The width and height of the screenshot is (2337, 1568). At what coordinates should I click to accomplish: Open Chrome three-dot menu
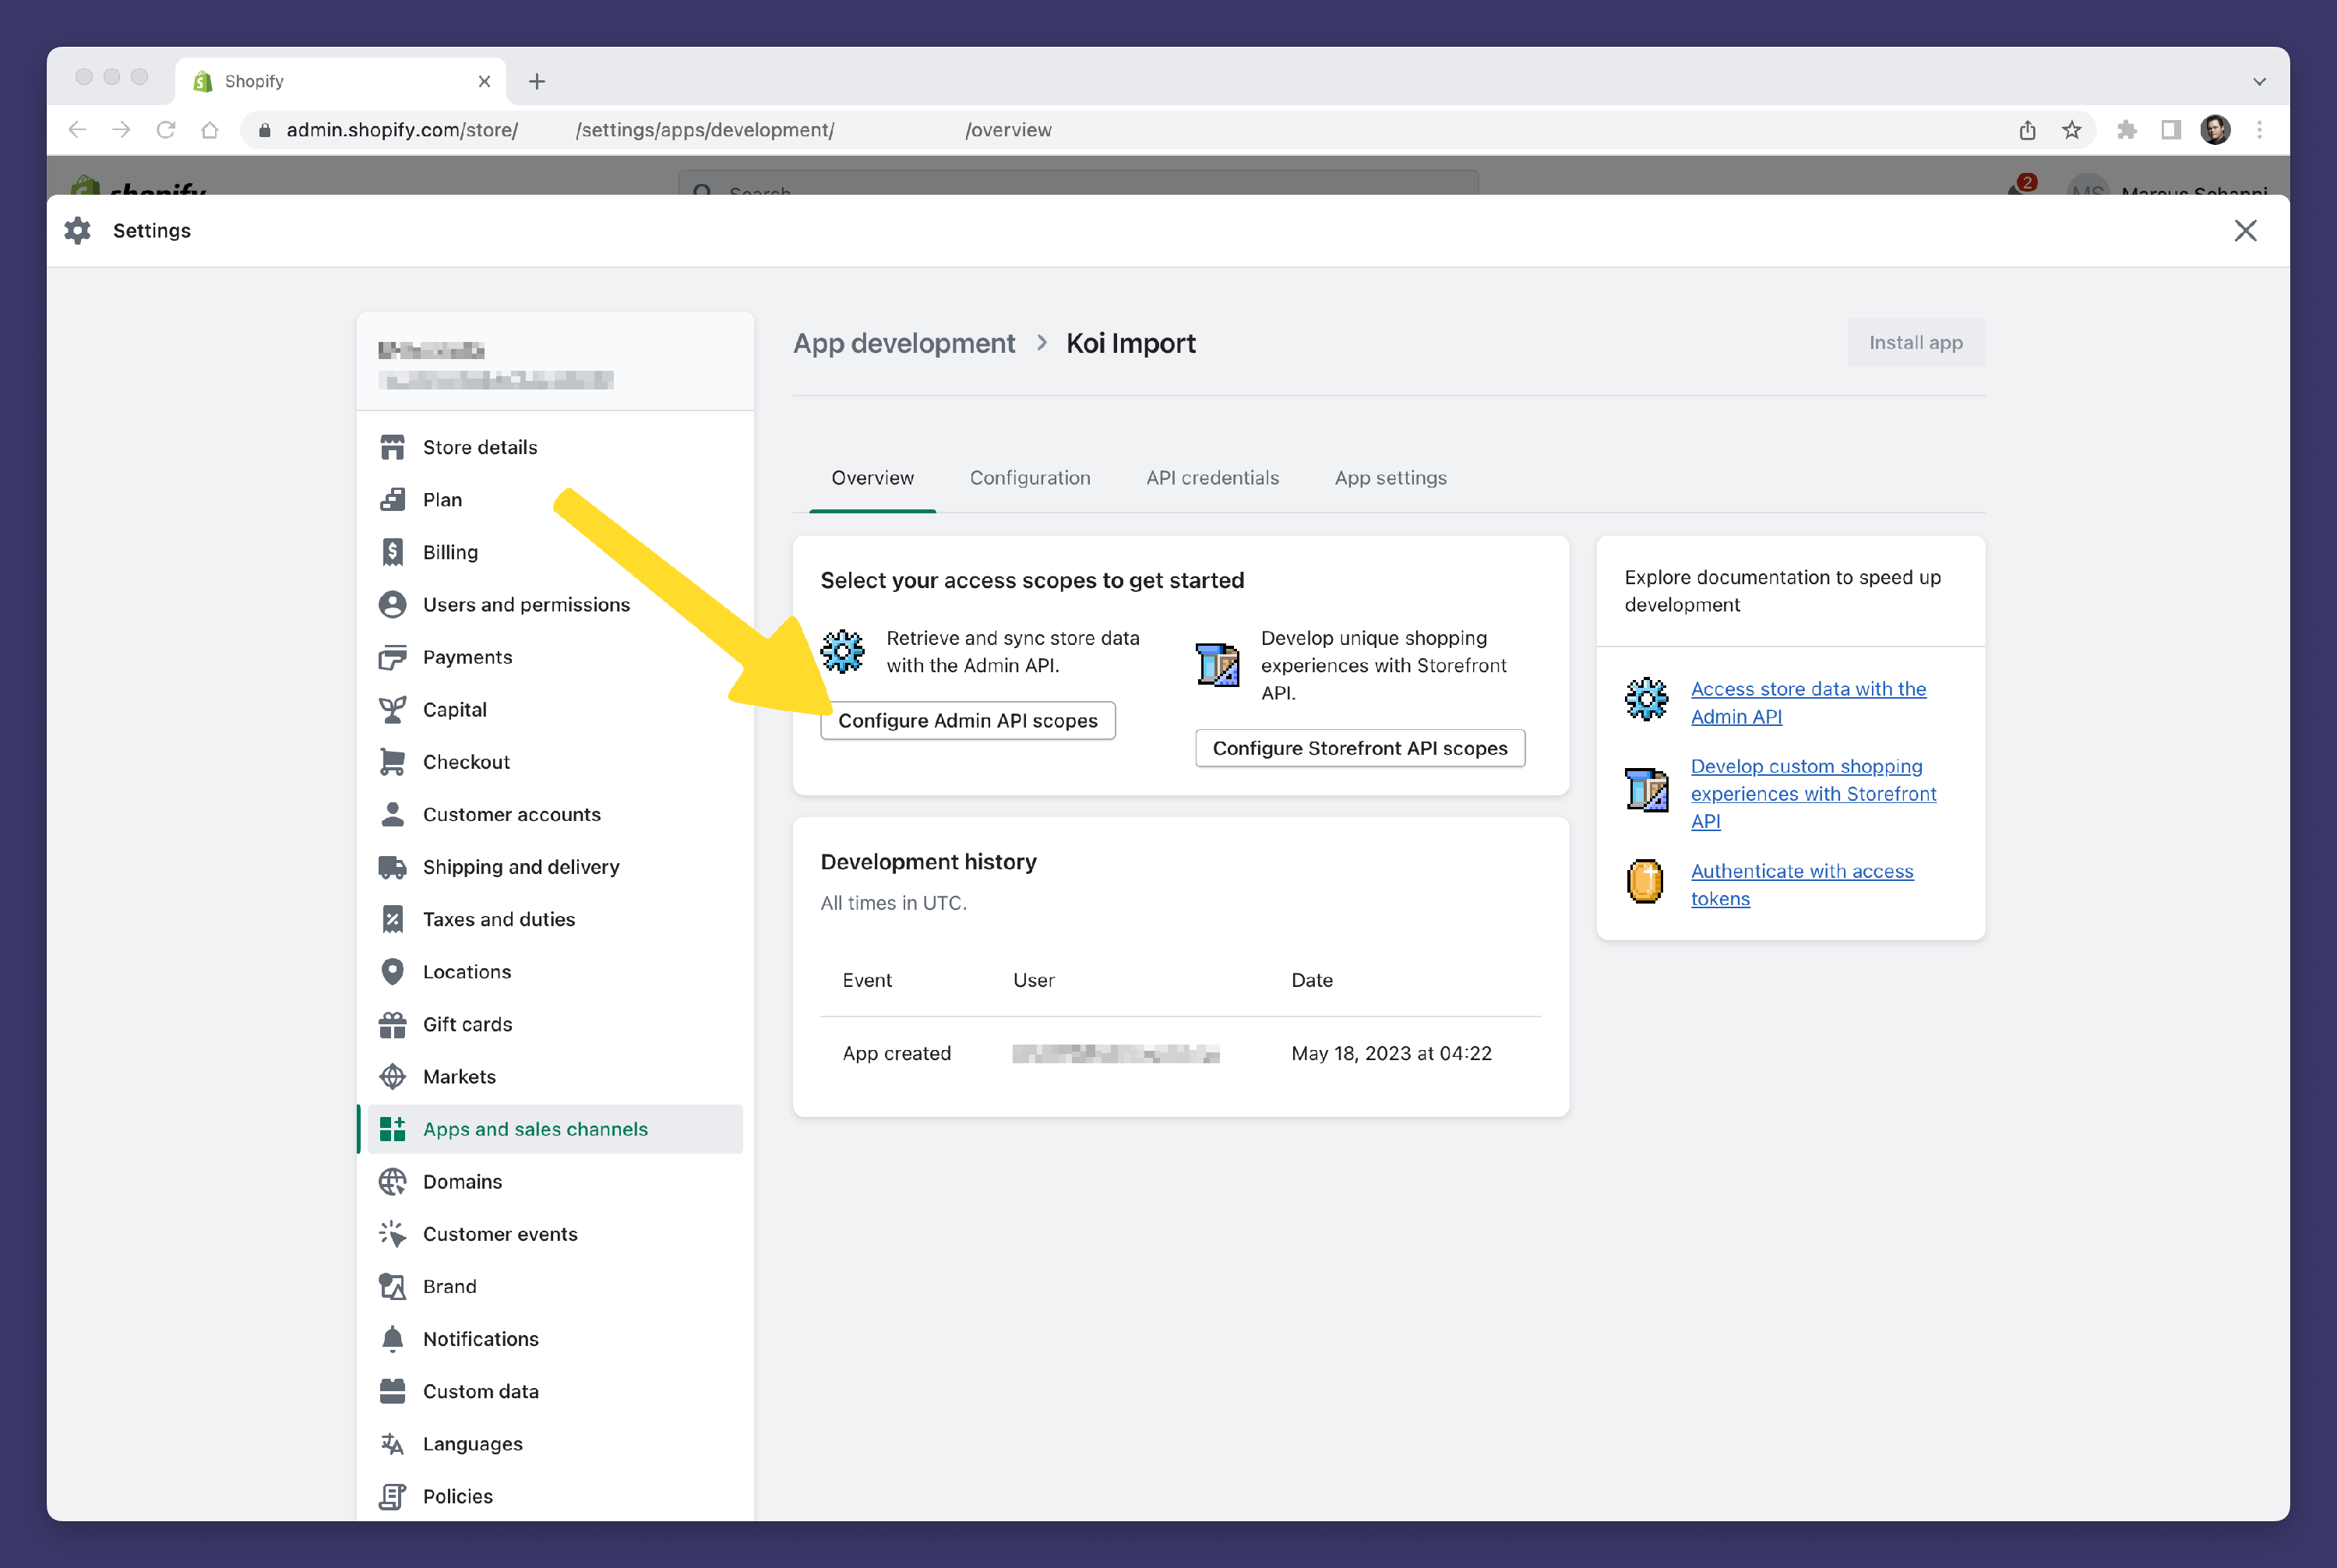[2259, 130]
